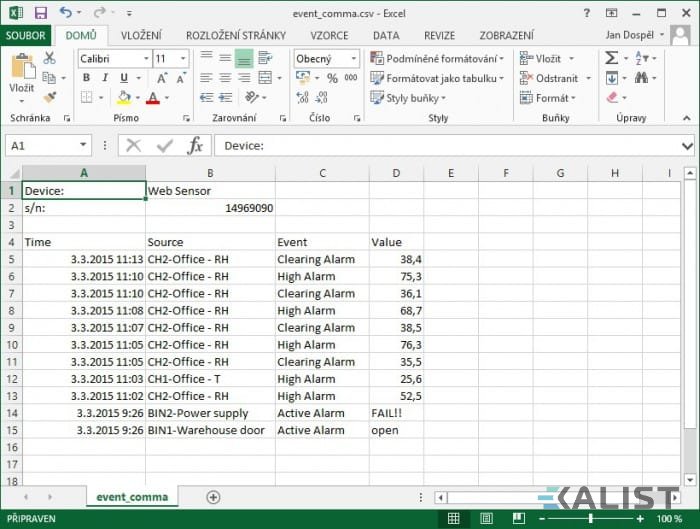Click Podmíněné formátování button

coord(437,58)
